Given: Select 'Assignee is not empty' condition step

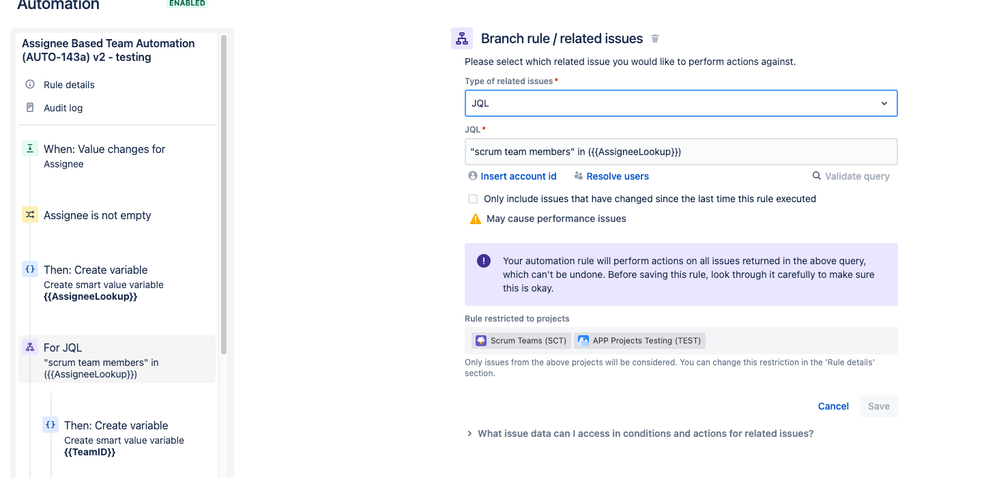Looking at the screenshot, I should point(117,215).
